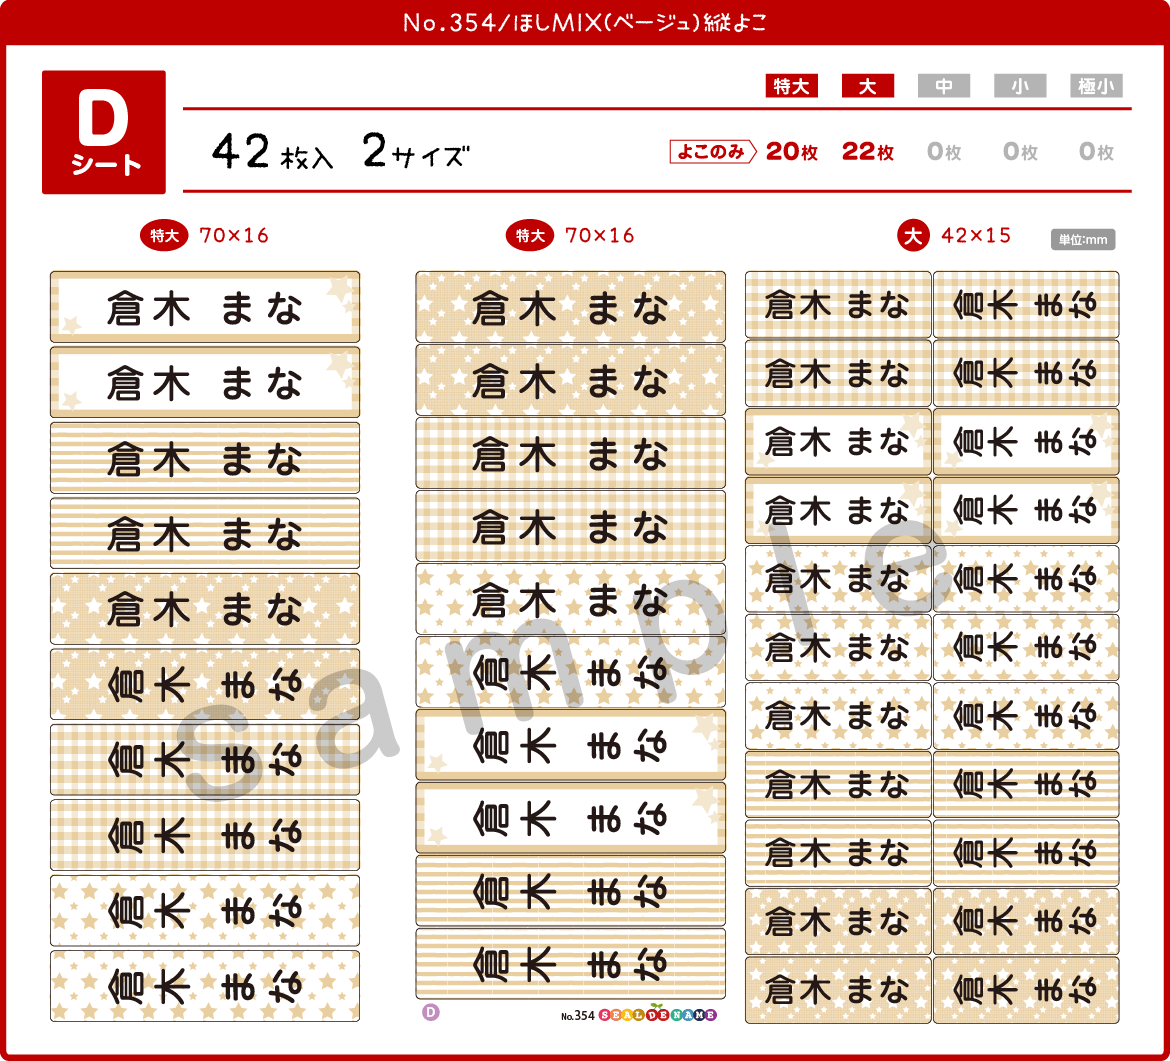Click the 0枚 count under 中
Image resolution: width=1170 pixels, height=1061 pixels.
point(944,151)
